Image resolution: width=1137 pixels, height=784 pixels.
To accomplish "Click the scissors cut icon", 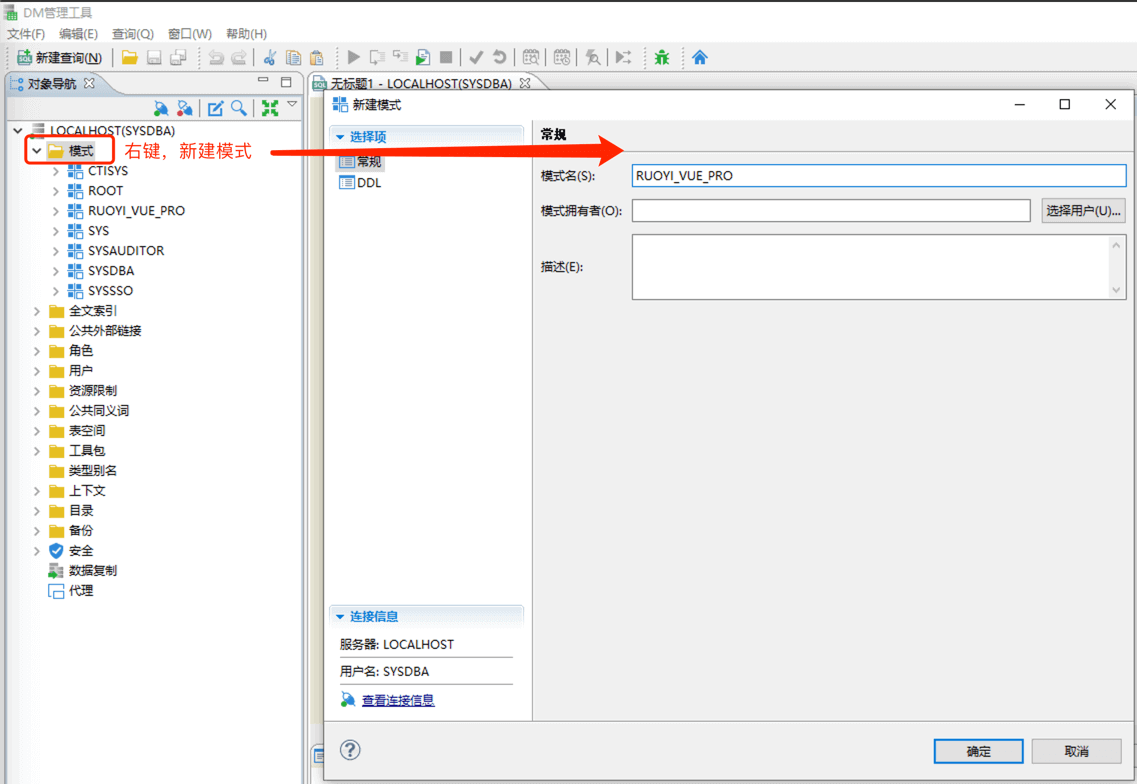I will coord(269,58).
